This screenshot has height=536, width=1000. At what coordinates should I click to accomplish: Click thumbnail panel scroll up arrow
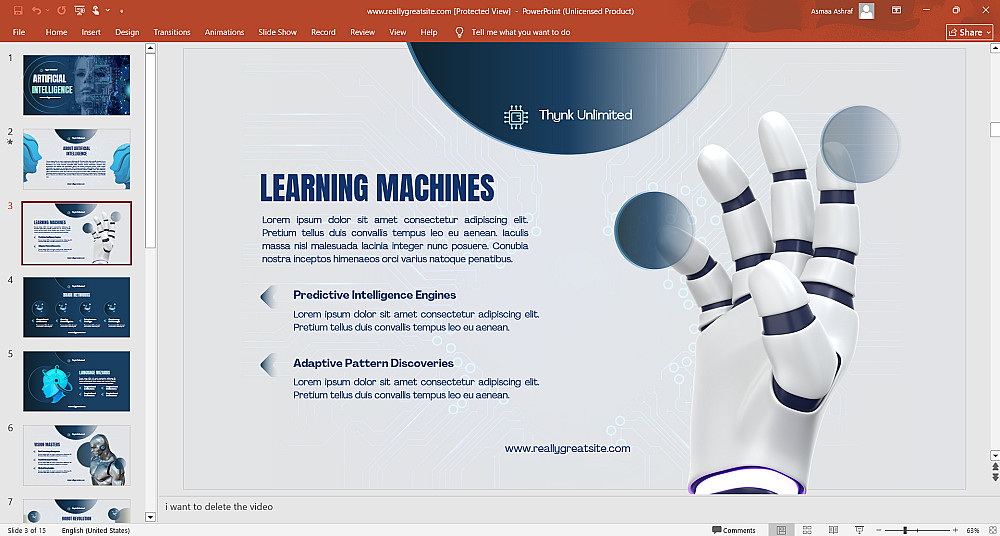[151, 48]
